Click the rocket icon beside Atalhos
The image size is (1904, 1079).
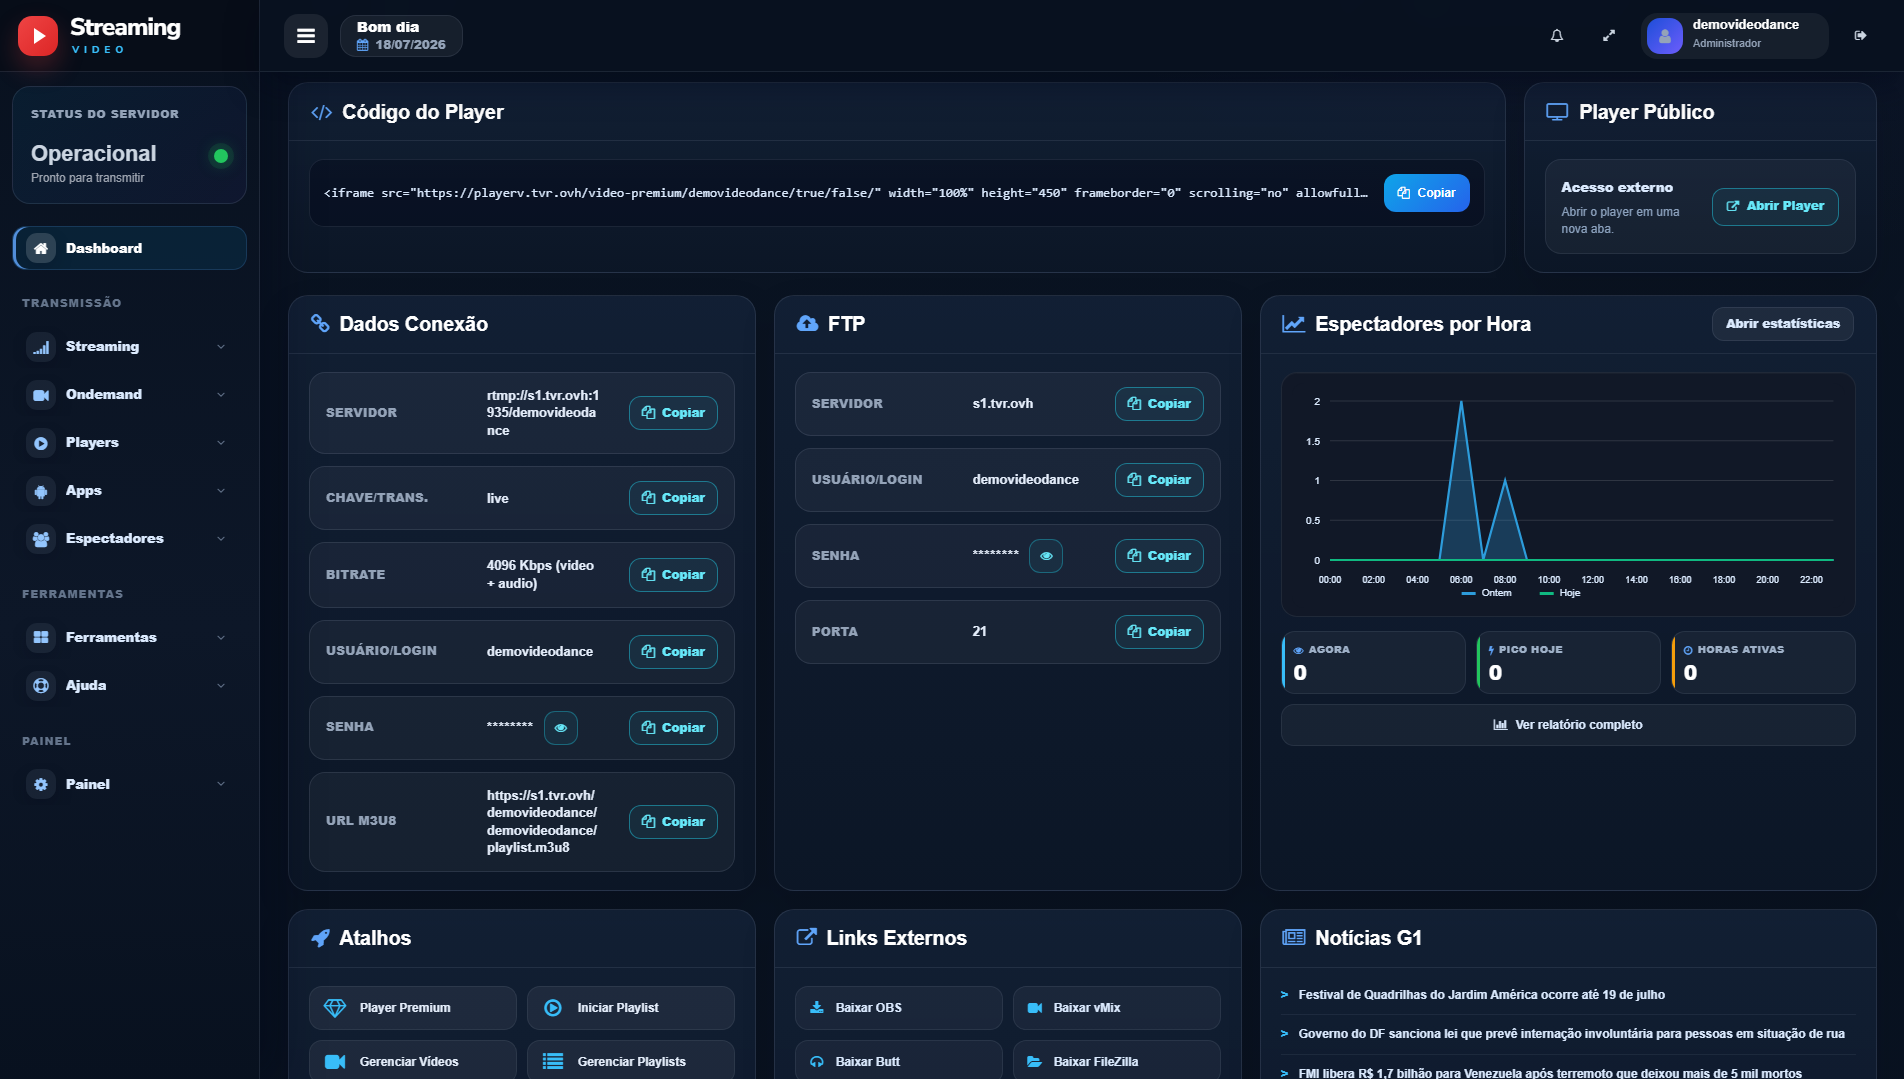click(x=320, y=938)
